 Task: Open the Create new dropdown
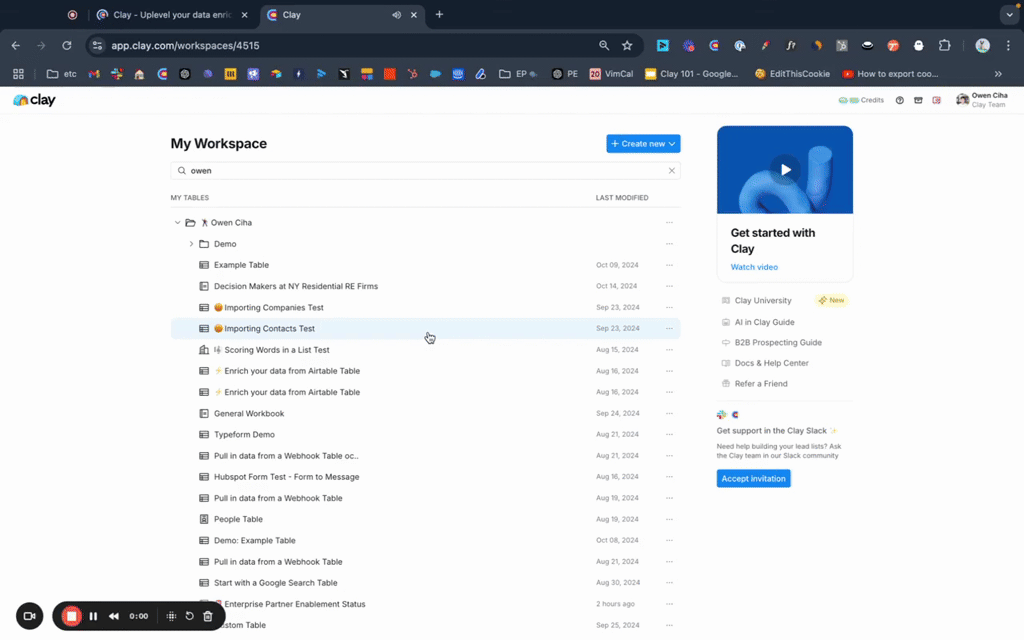coord(643,144)
